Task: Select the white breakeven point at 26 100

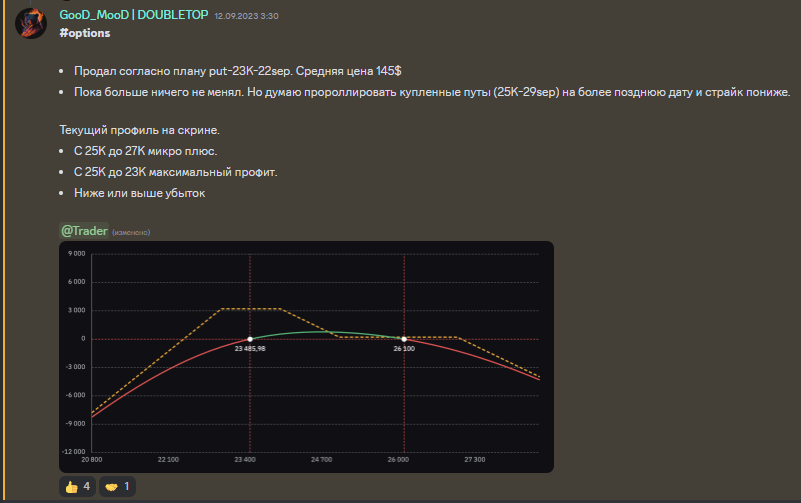Action: point(404,339)
